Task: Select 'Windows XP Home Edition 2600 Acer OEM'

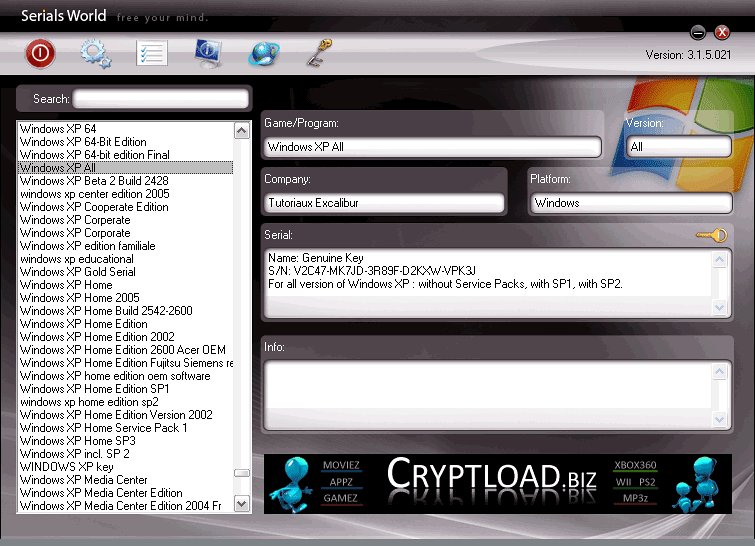Action: coord(126,350)
